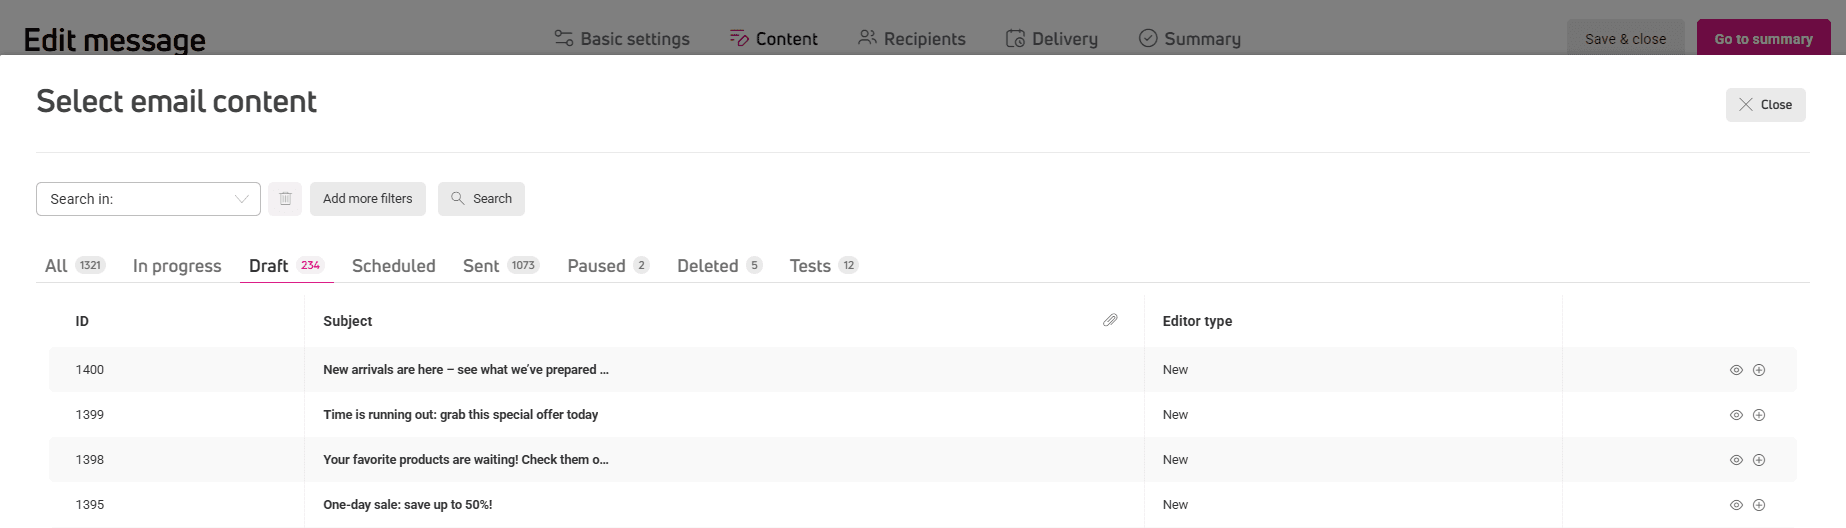
Task: Select the One-day sale subject row
Action: click(922, 505)
